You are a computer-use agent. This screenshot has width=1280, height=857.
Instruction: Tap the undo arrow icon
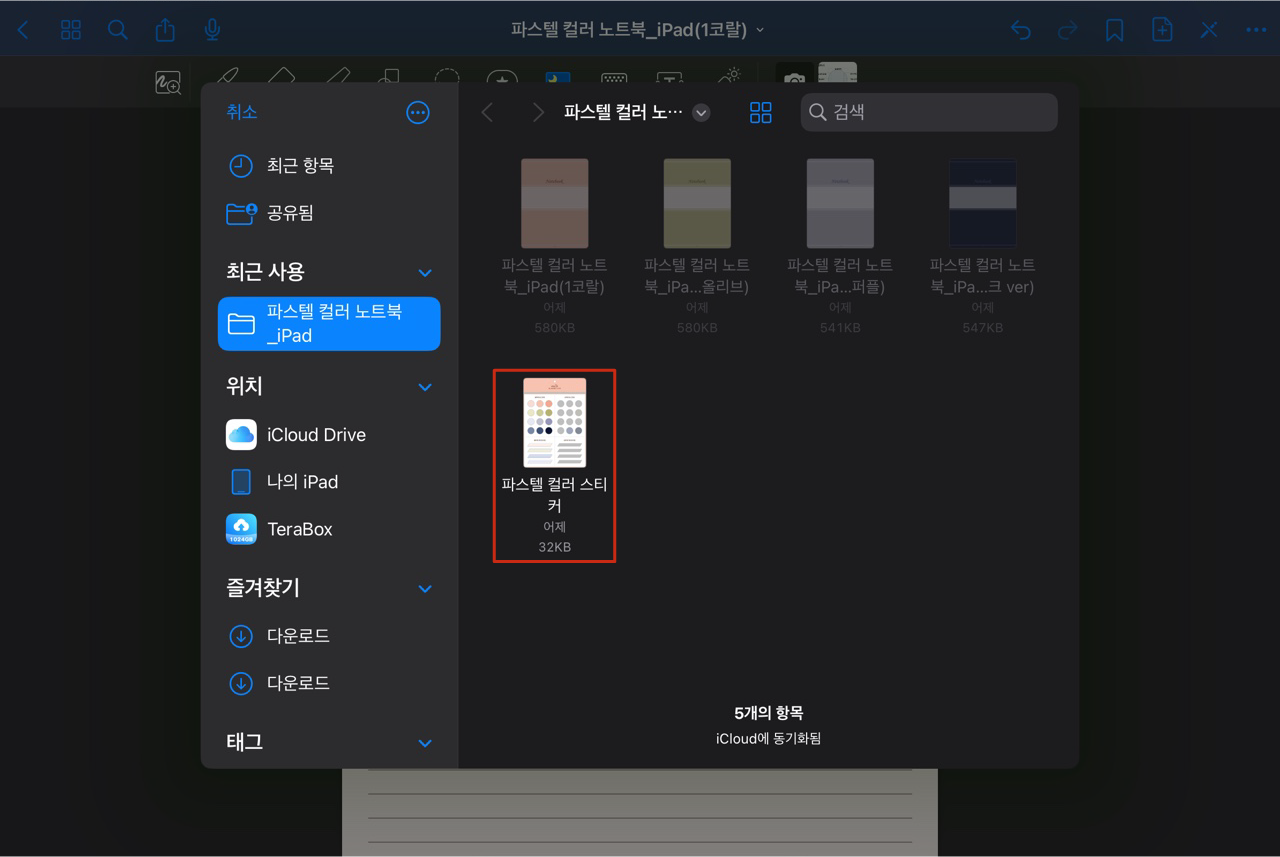tap(1020, 30)
